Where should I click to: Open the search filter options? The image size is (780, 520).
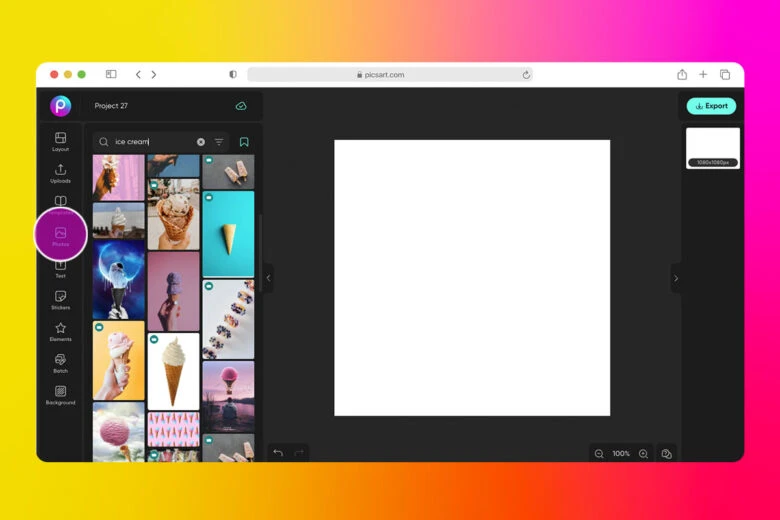click(x=219, y=142)
